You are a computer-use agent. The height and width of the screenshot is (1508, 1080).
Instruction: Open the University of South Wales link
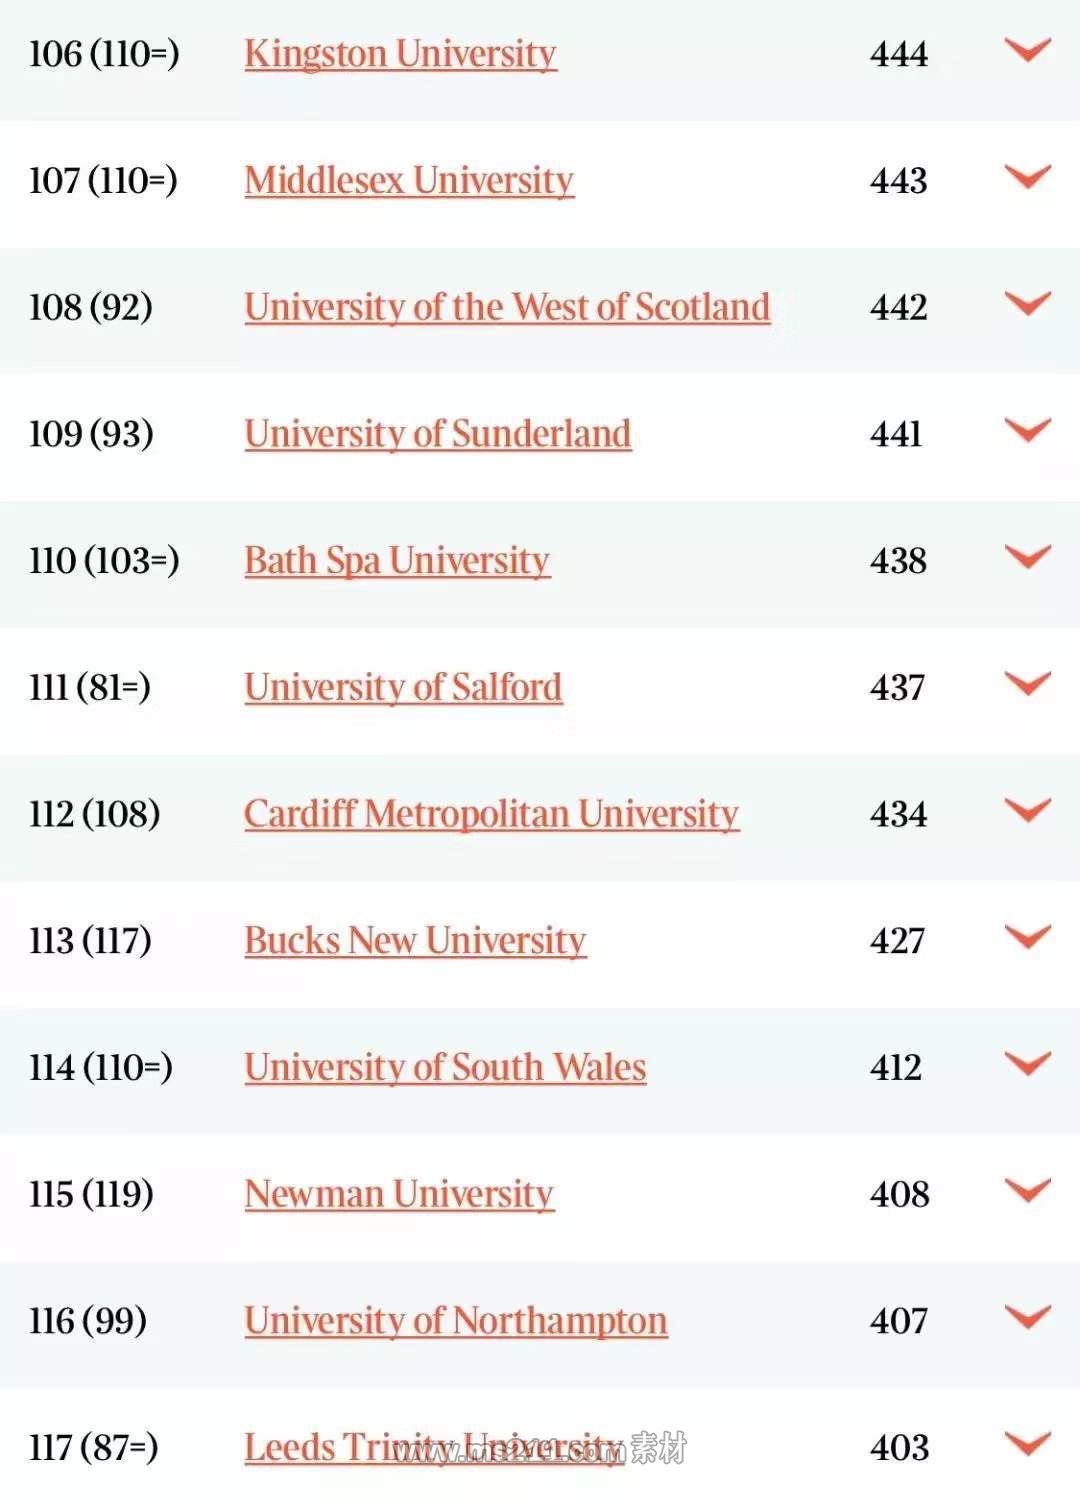(x=445, y=1068)
